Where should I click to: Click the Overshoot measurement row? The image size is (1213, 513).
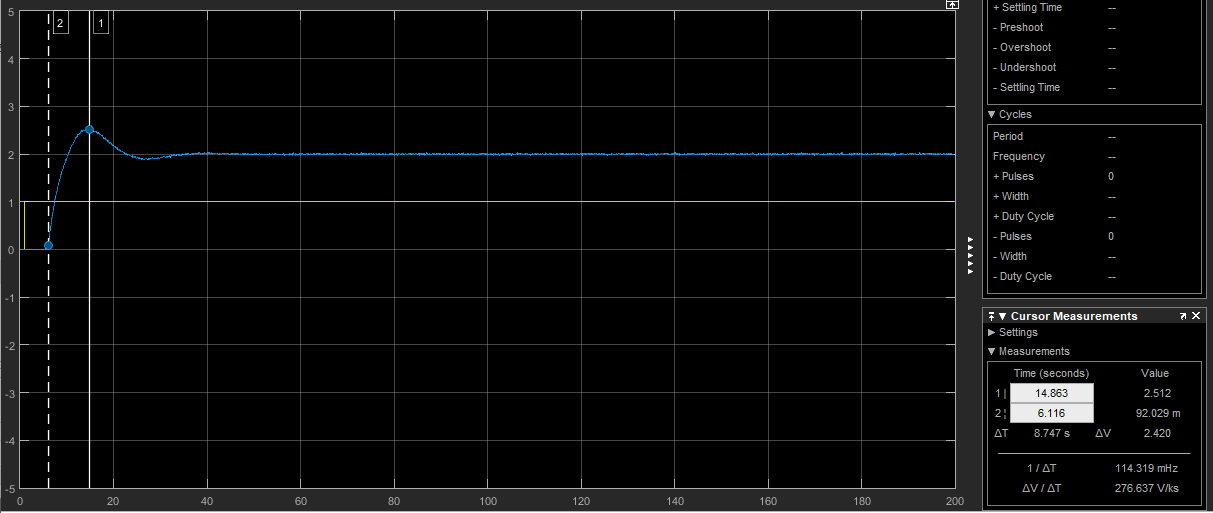(x=1095, y=47)
